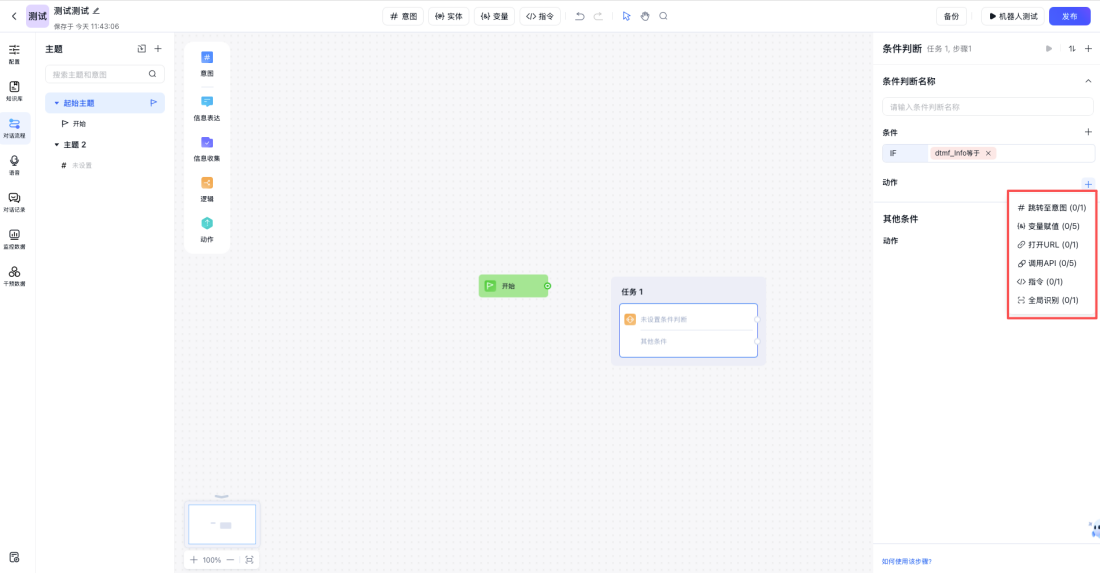Open the 干预数据 sidebar section

pos(14,276)
